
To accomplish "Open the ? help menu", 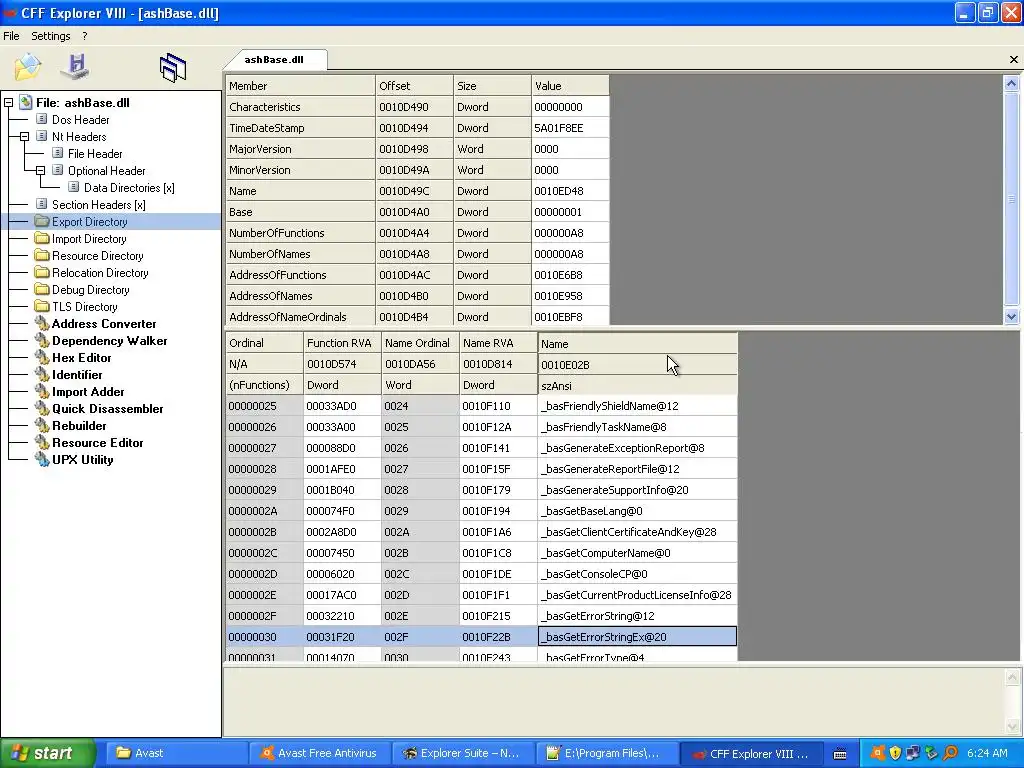I will pyautogui.click(x=85, y=36).
